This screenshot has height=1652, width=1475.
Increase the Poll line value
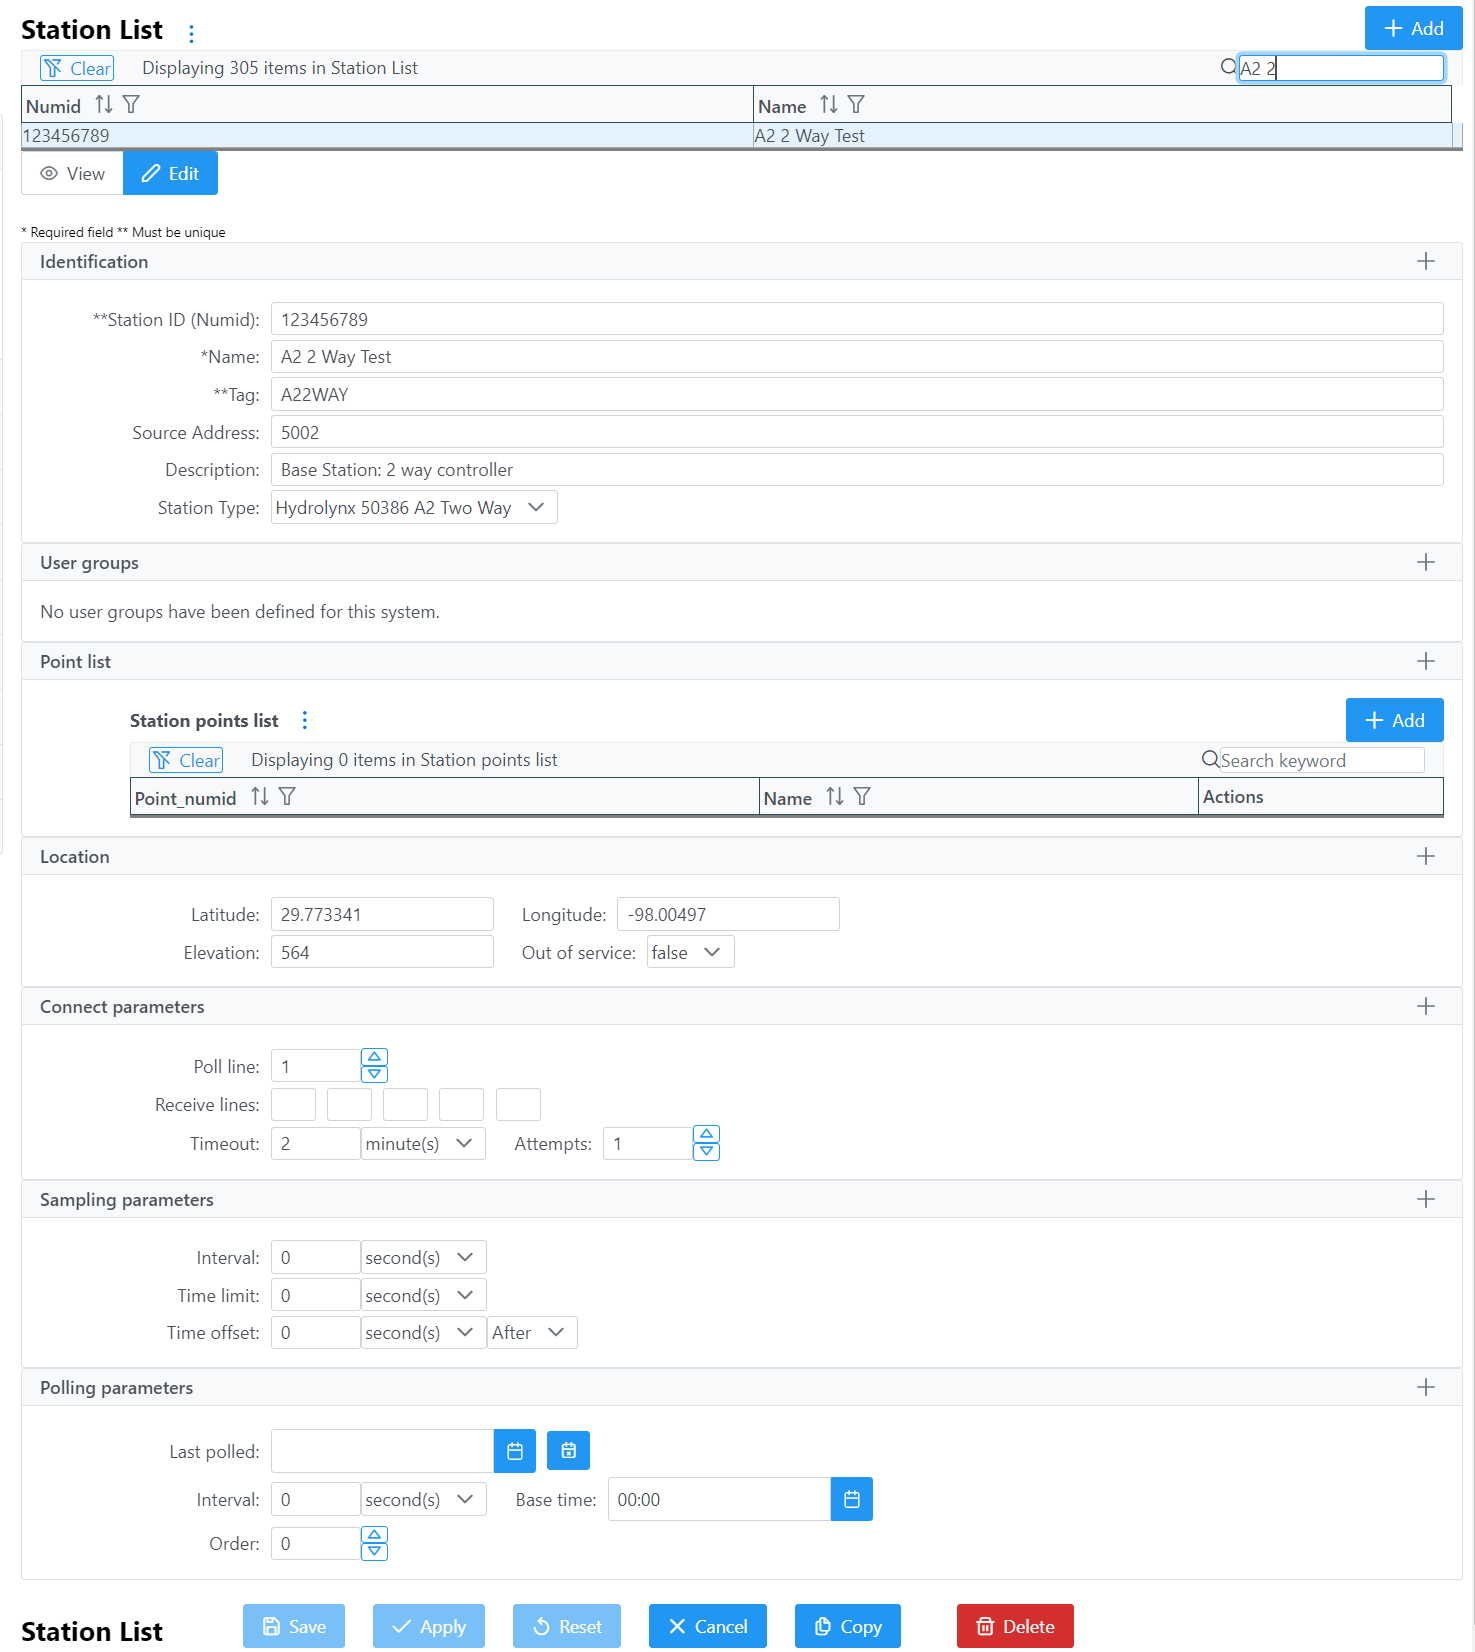[374, 1057]
